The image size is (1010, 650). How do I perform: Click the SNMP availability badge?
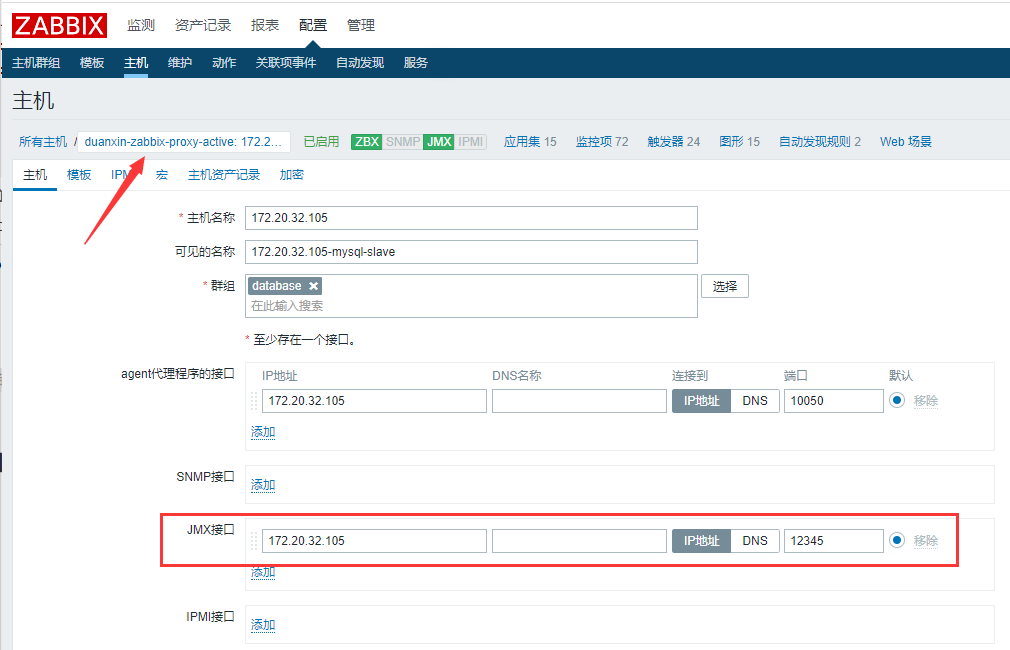pos(403,142)
